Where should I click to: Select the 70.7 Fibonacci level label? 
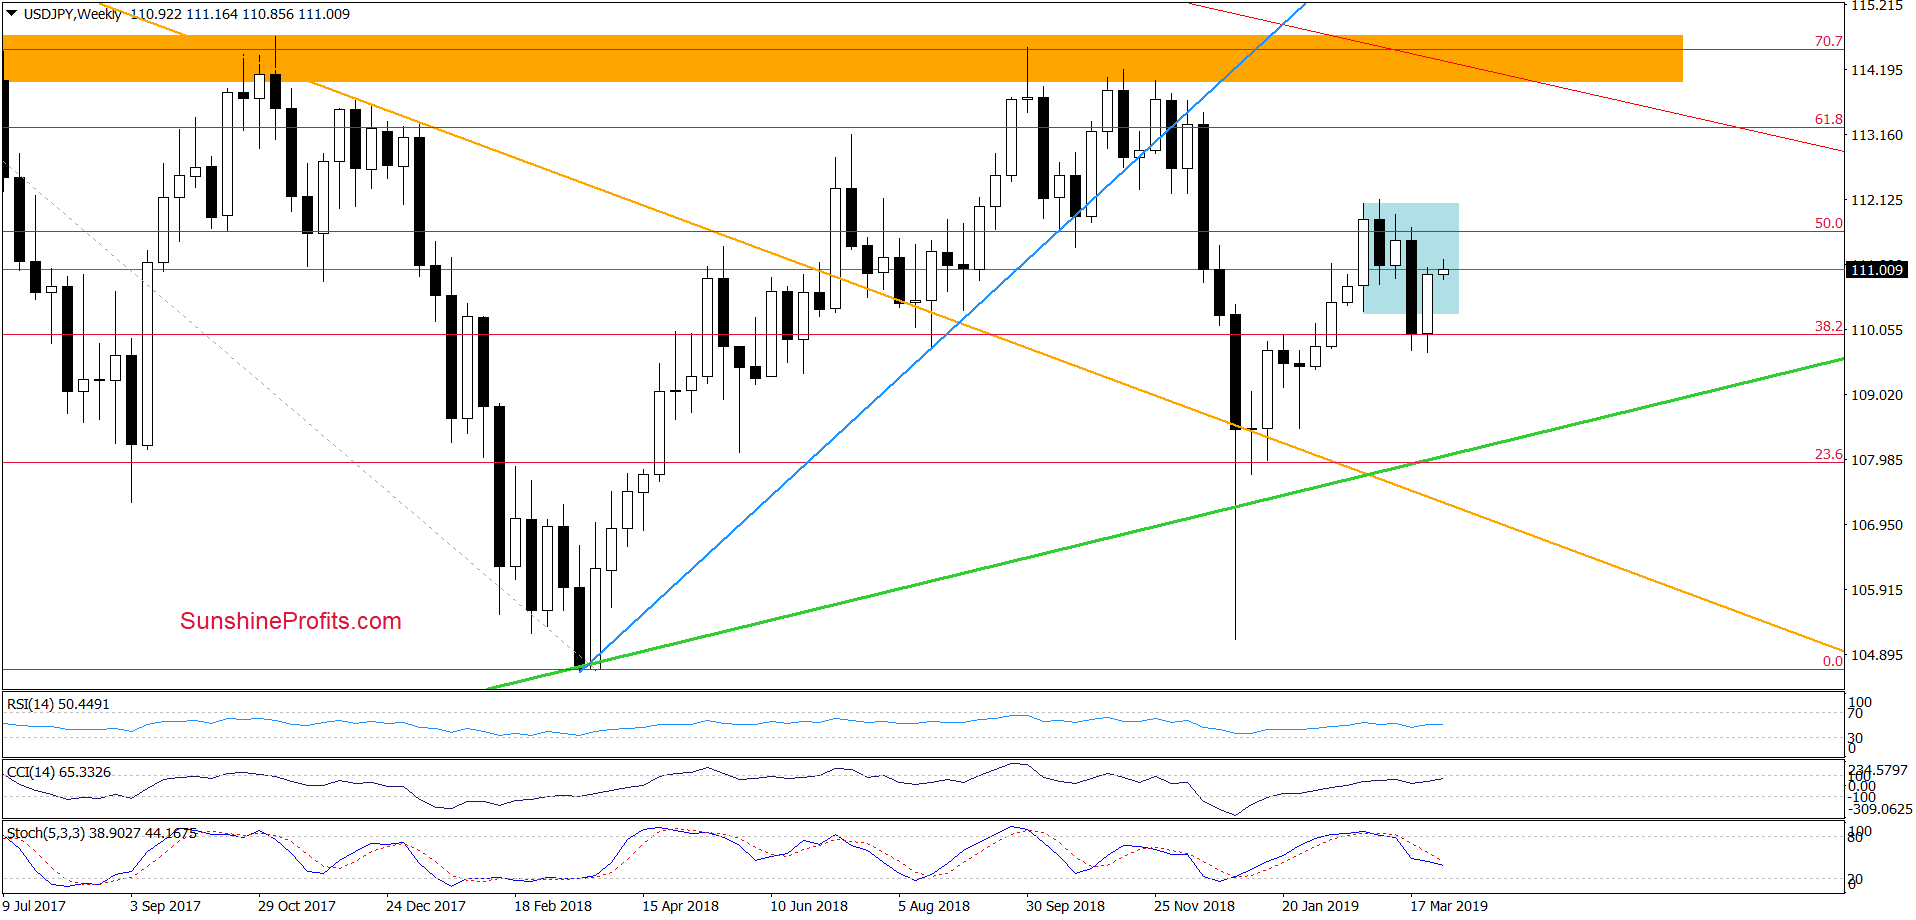(x=1828, y=41)
